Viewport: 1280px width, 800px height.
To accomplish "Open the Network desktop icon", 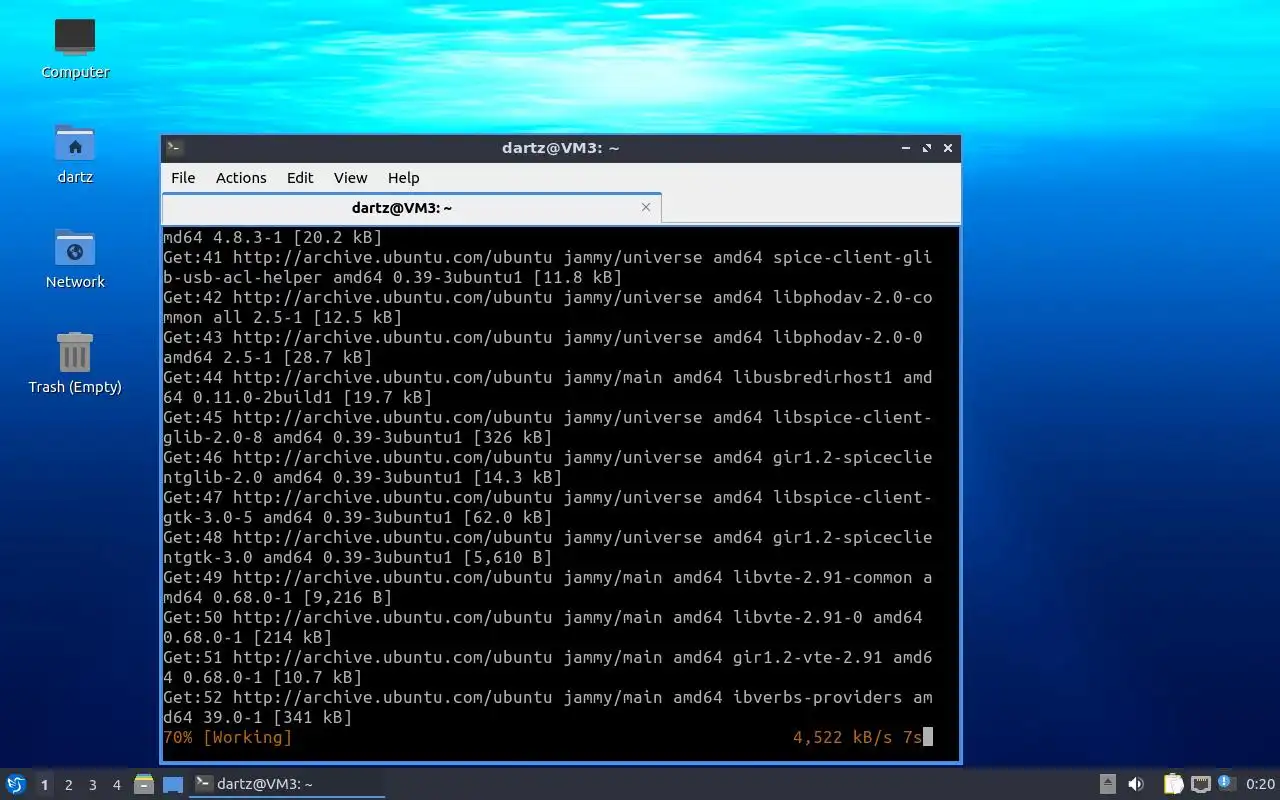I will 75,258.
